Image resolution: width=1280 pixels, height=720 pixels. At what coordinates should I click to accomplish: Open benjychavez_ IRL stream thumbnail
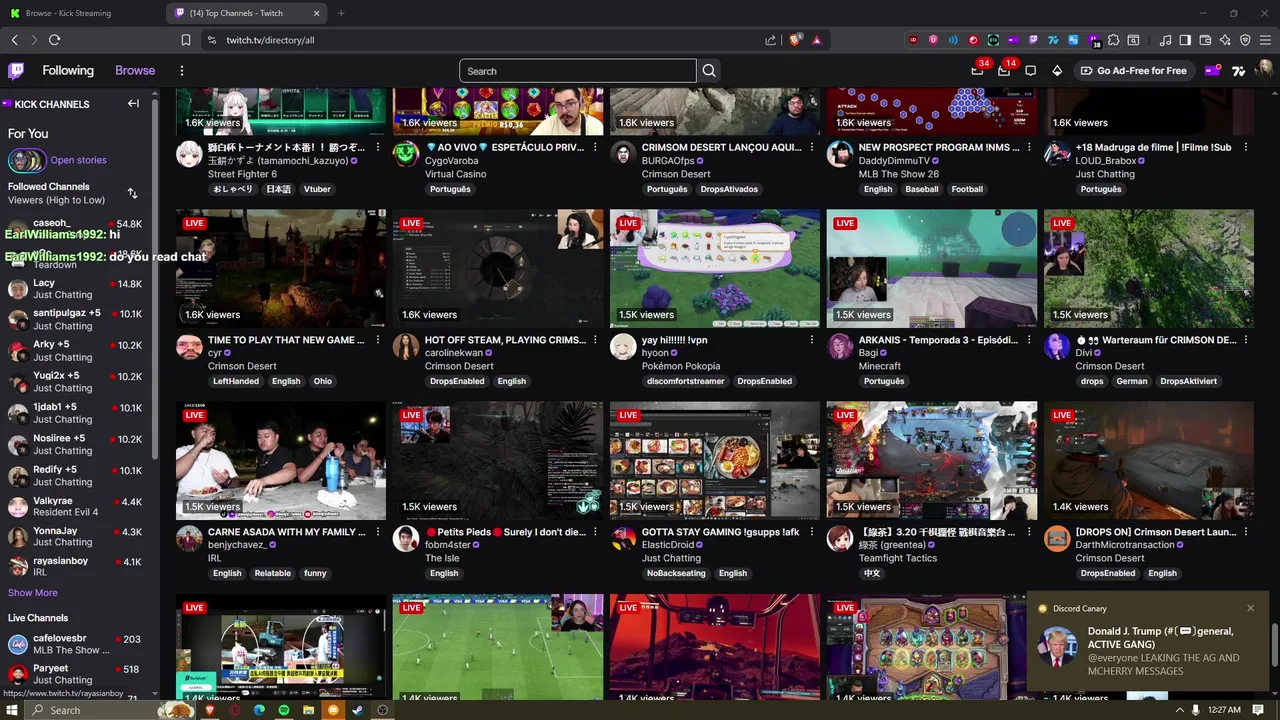point(281,461)
